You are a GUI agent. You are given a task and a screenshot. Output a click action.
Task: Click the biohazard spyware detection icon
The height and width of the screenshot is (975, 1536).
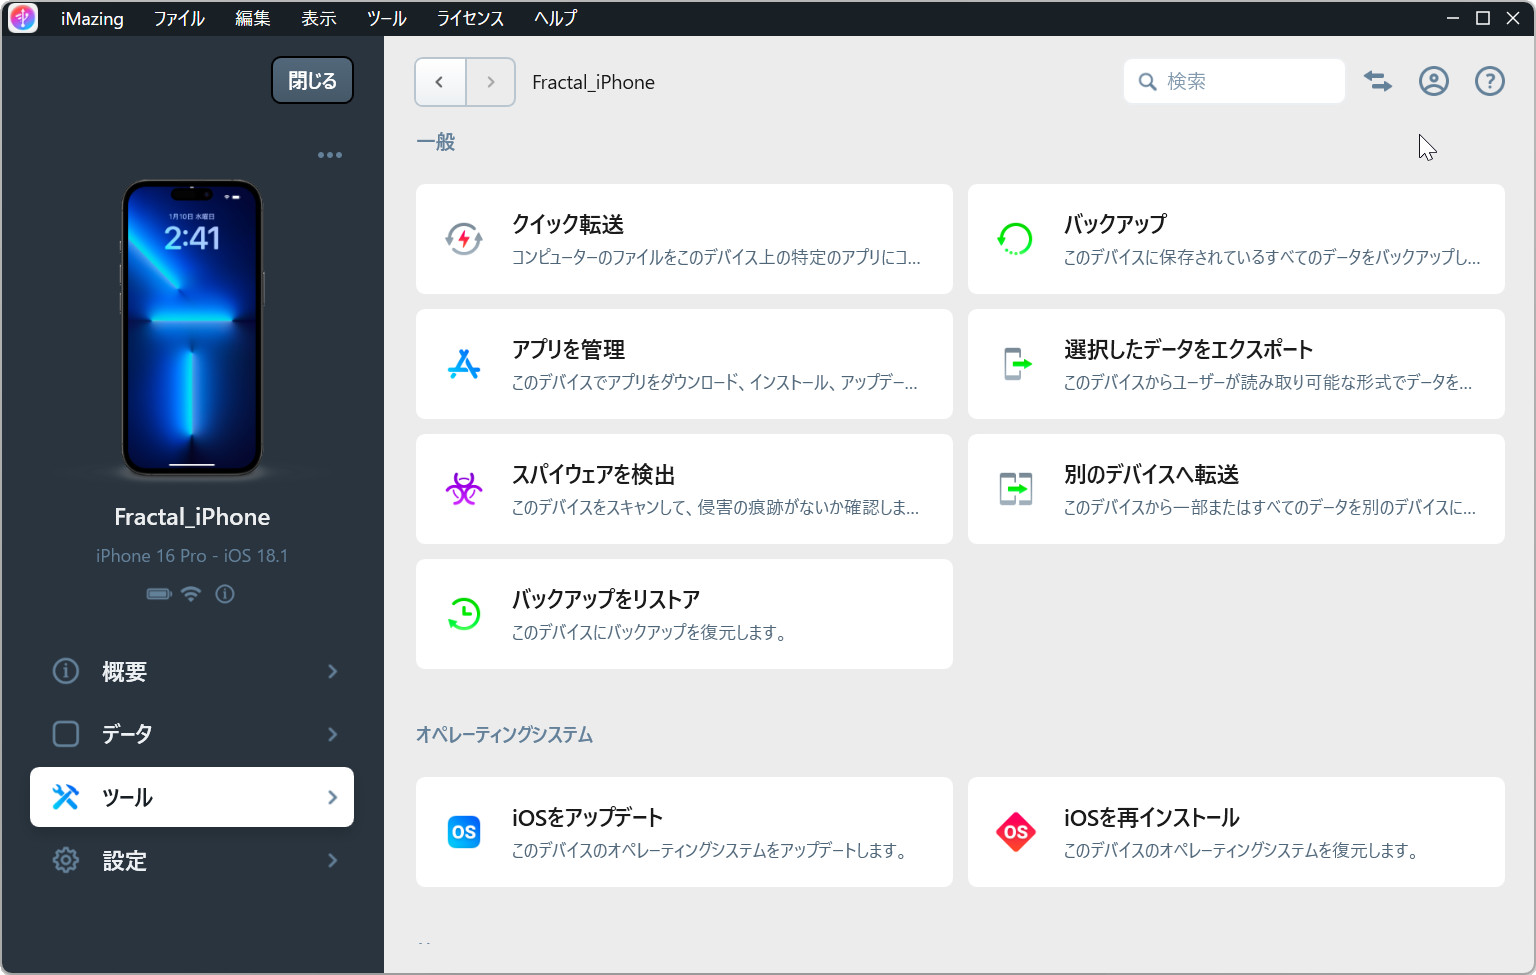(x=464, y=489)
